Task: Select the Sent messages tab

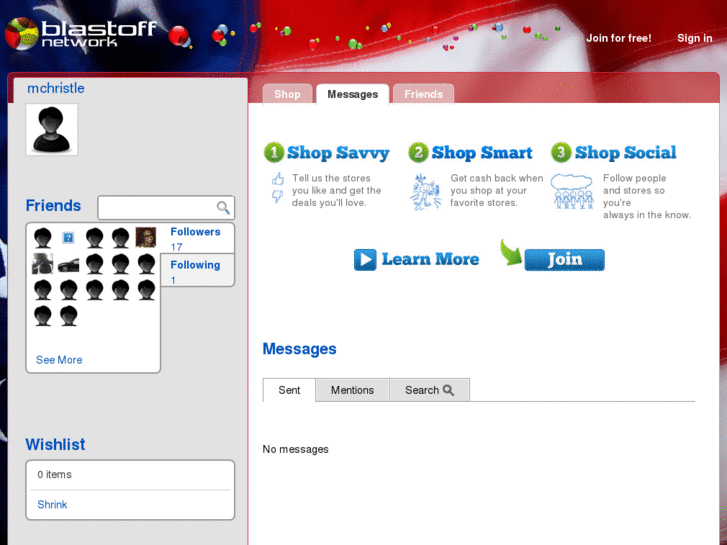Action: 289,390
